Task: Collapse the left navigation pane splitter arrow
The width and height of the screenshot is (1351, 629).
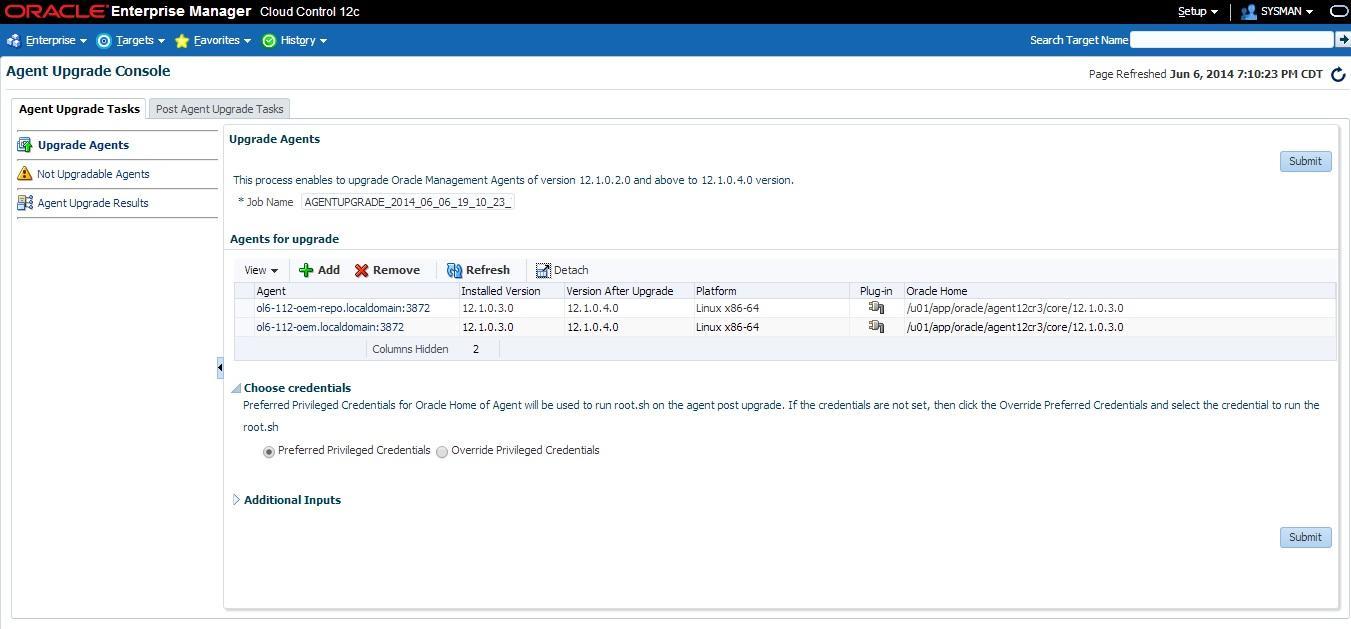Action: pos(220,368)
